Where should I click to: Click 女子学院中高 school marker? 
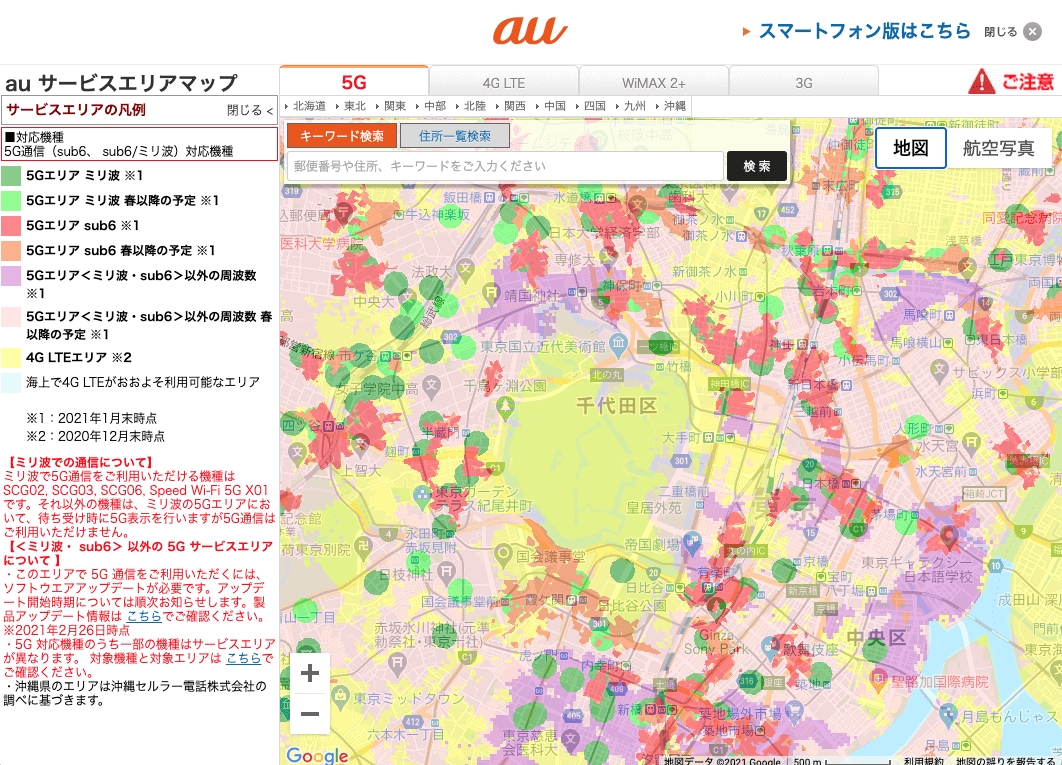click(x=431, y=387)
